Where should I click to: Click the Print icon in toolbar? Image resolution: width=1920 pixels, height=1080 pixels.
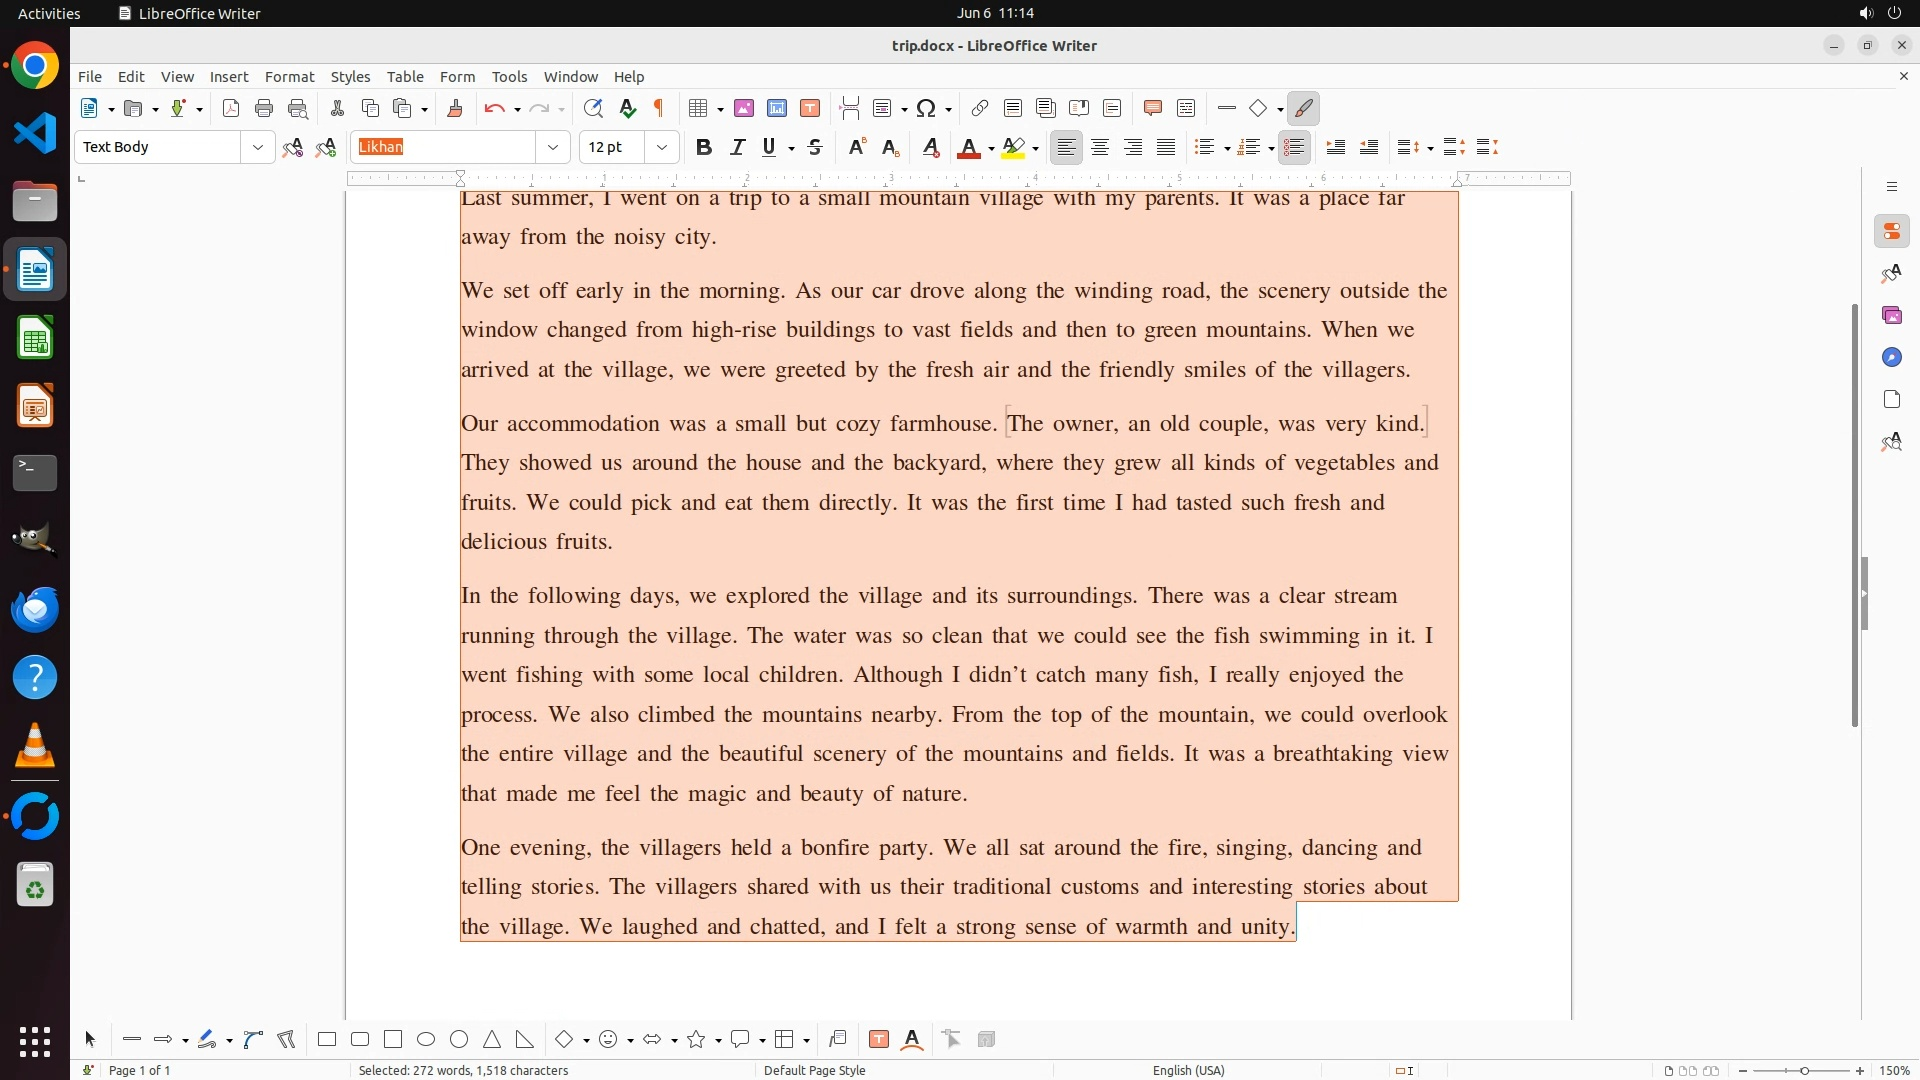[x=264, y=109]
